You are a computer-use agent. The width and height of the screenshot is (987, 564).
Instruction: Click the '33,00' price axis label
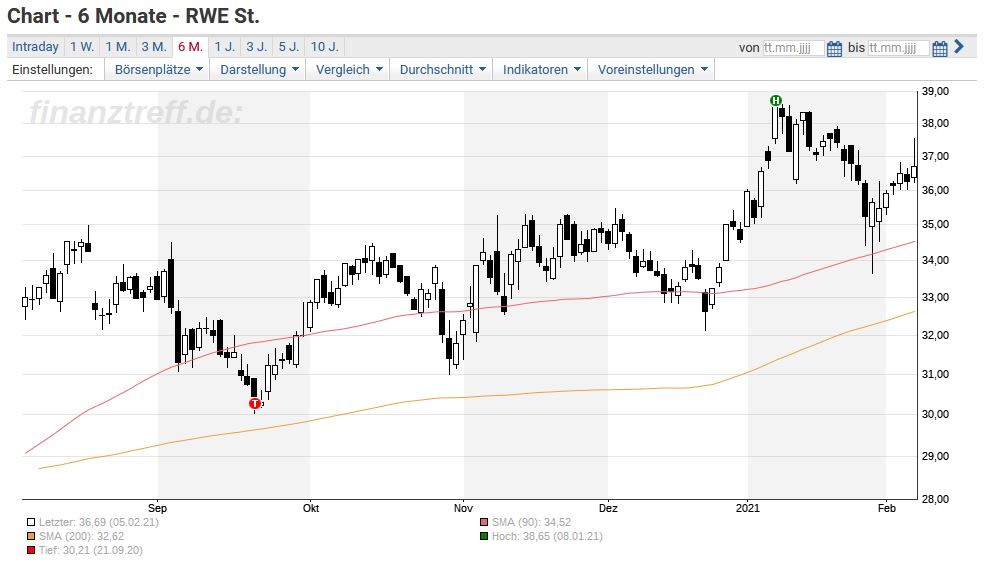point(935,298)
